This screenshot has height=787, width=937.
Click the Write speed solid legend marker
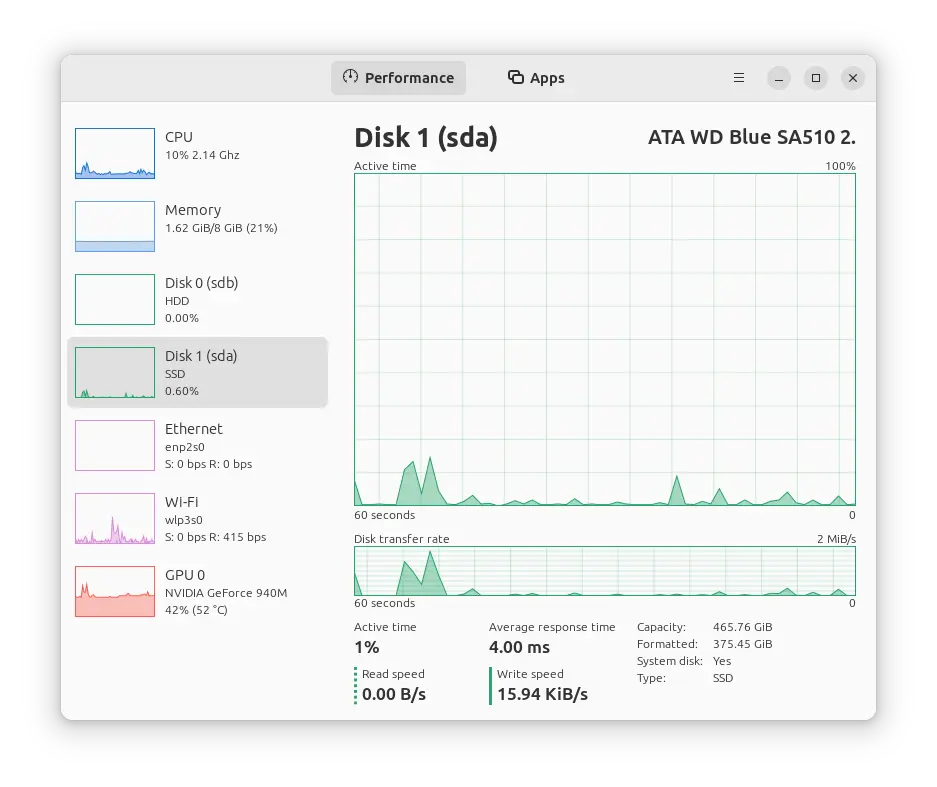pyautogui.click(x=490, y=685)
